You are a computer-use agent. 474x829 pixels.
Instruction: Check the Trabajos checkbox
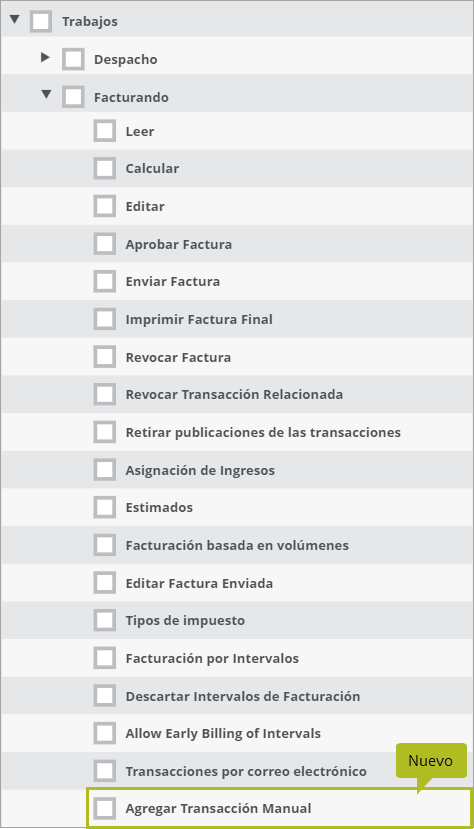click(41, 22)
